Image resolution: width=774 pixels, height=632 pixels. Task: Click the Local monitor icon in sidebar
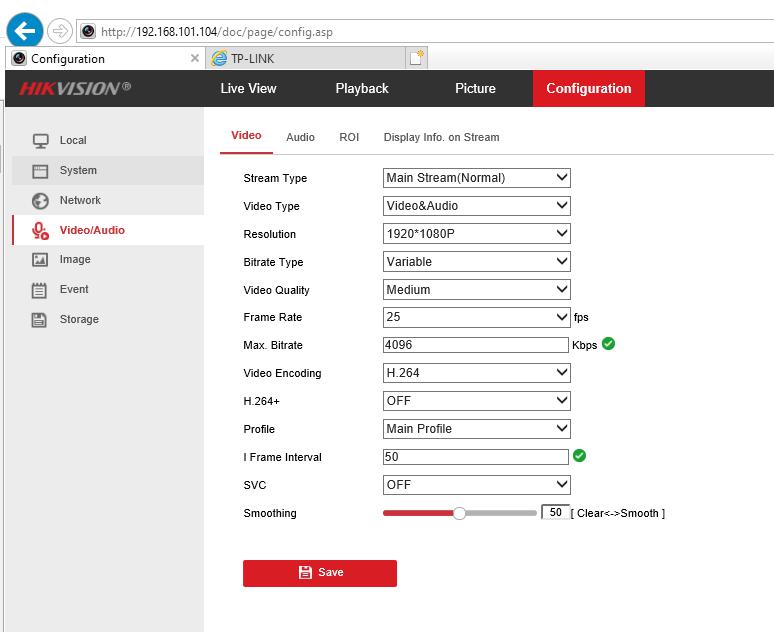point(40,141)
